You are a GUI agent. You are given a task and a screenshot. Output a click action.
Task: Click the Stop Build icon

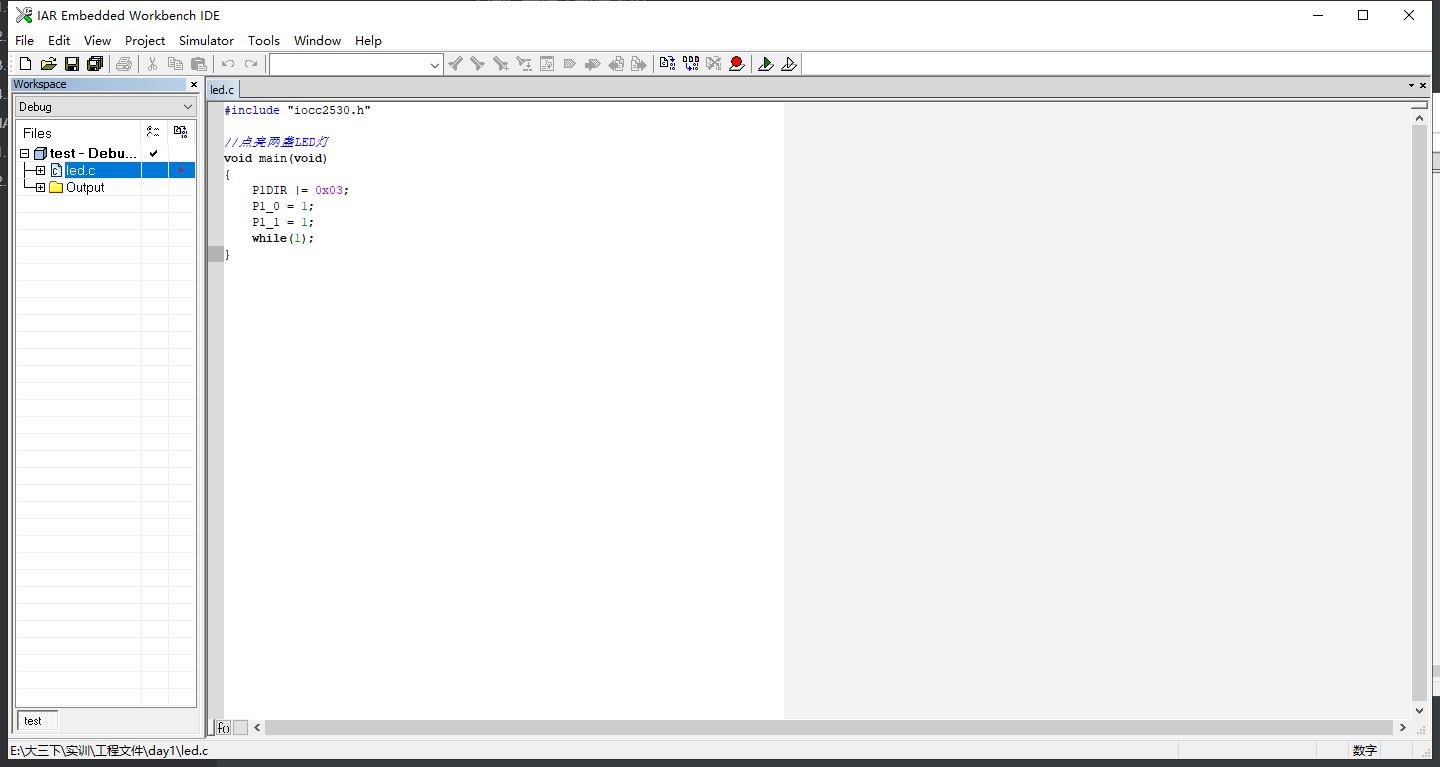pyautogui.click(x=714, y=64)
